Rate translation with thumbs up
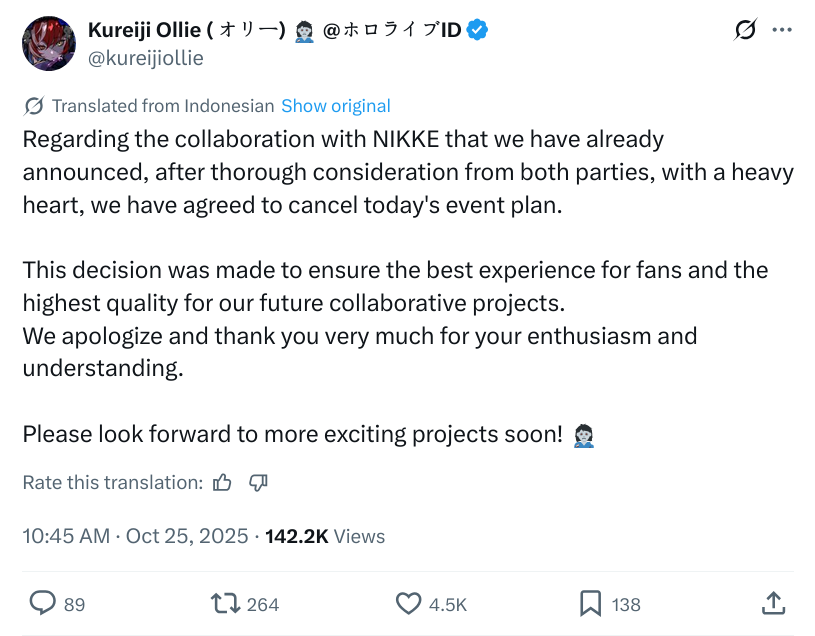 pyautogui.click(x=222, y=483)
